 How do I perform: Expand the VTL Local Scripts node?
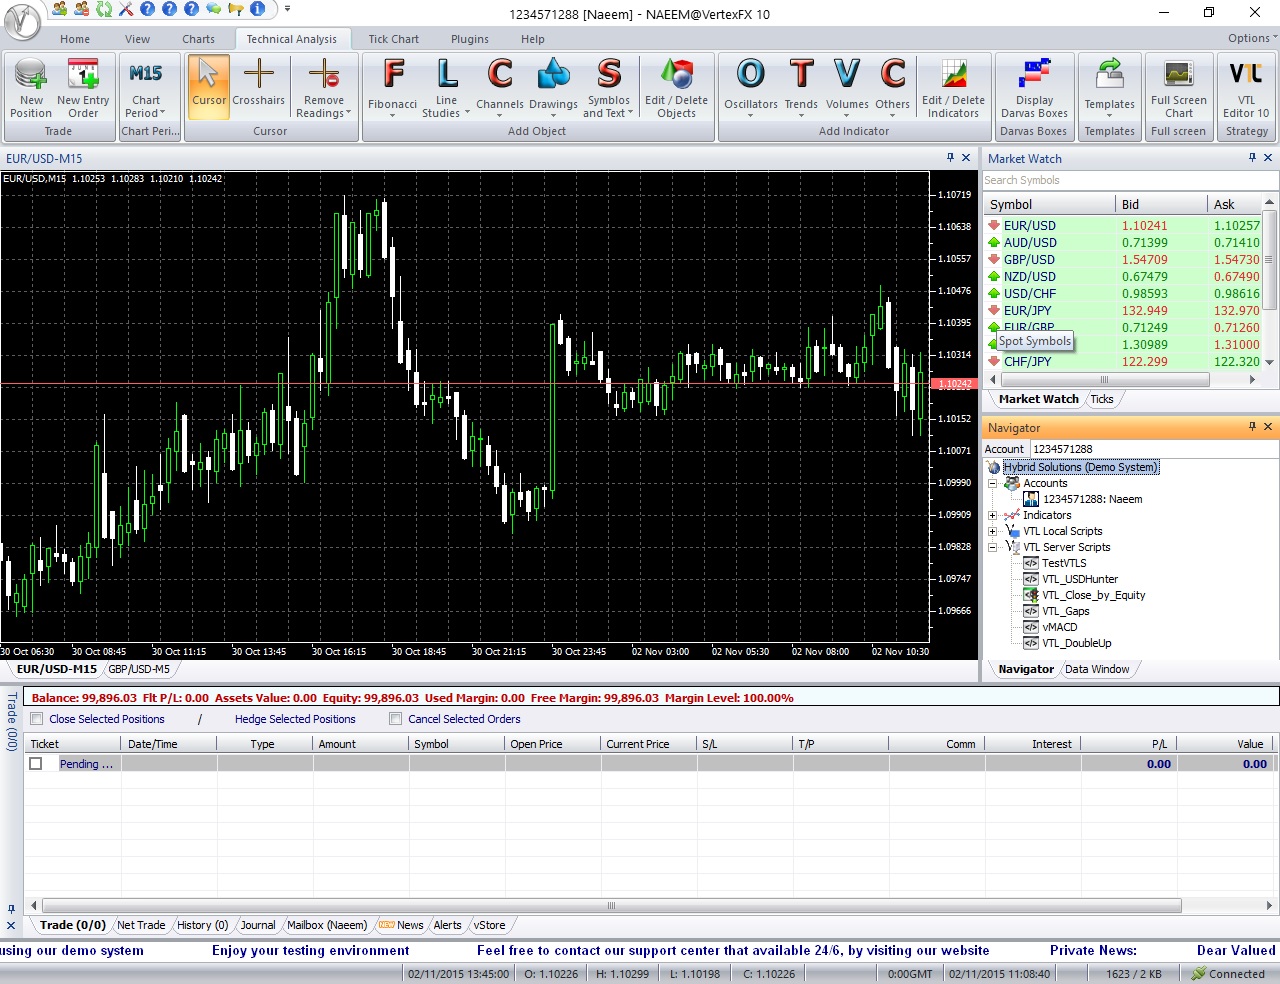tap(993, 531)
